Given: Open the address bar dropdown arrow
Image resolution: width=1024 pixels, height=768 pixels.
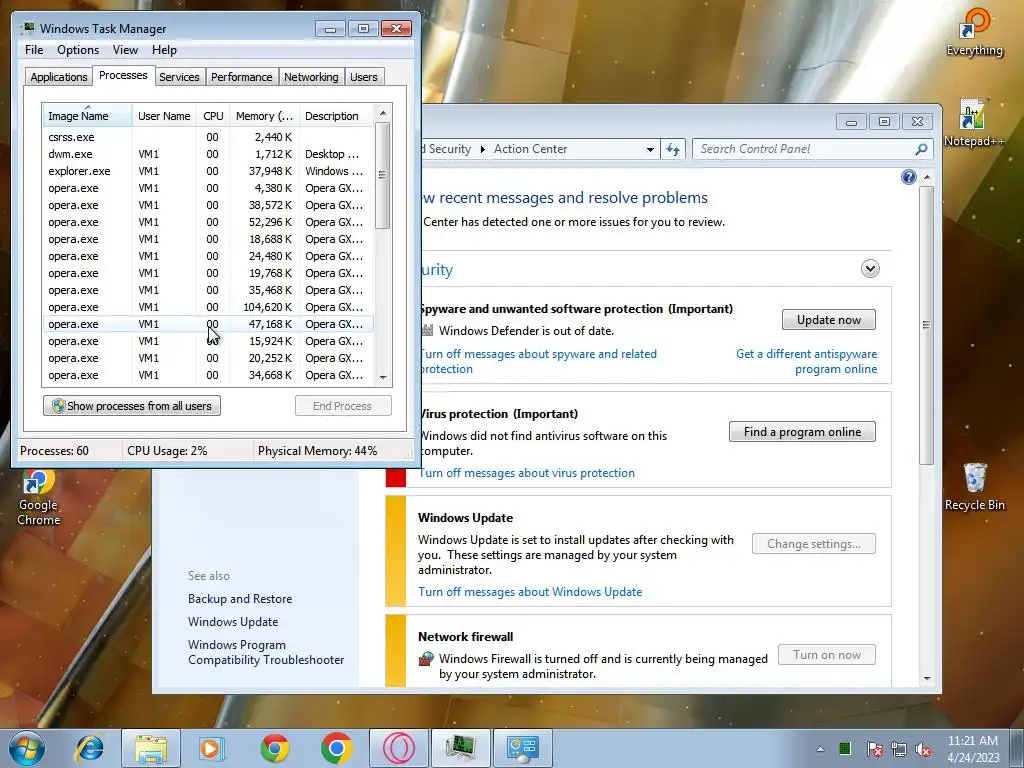Looking at the screenshot, I should point(650,149).
